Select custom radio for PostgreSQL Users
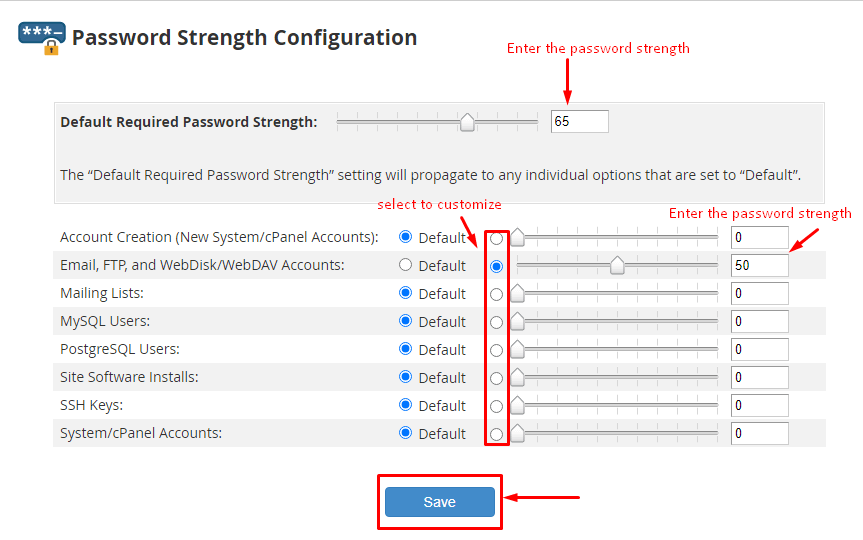Image resolution: width=863 pixels, height=540 pixels. click(x=496, y=351)
